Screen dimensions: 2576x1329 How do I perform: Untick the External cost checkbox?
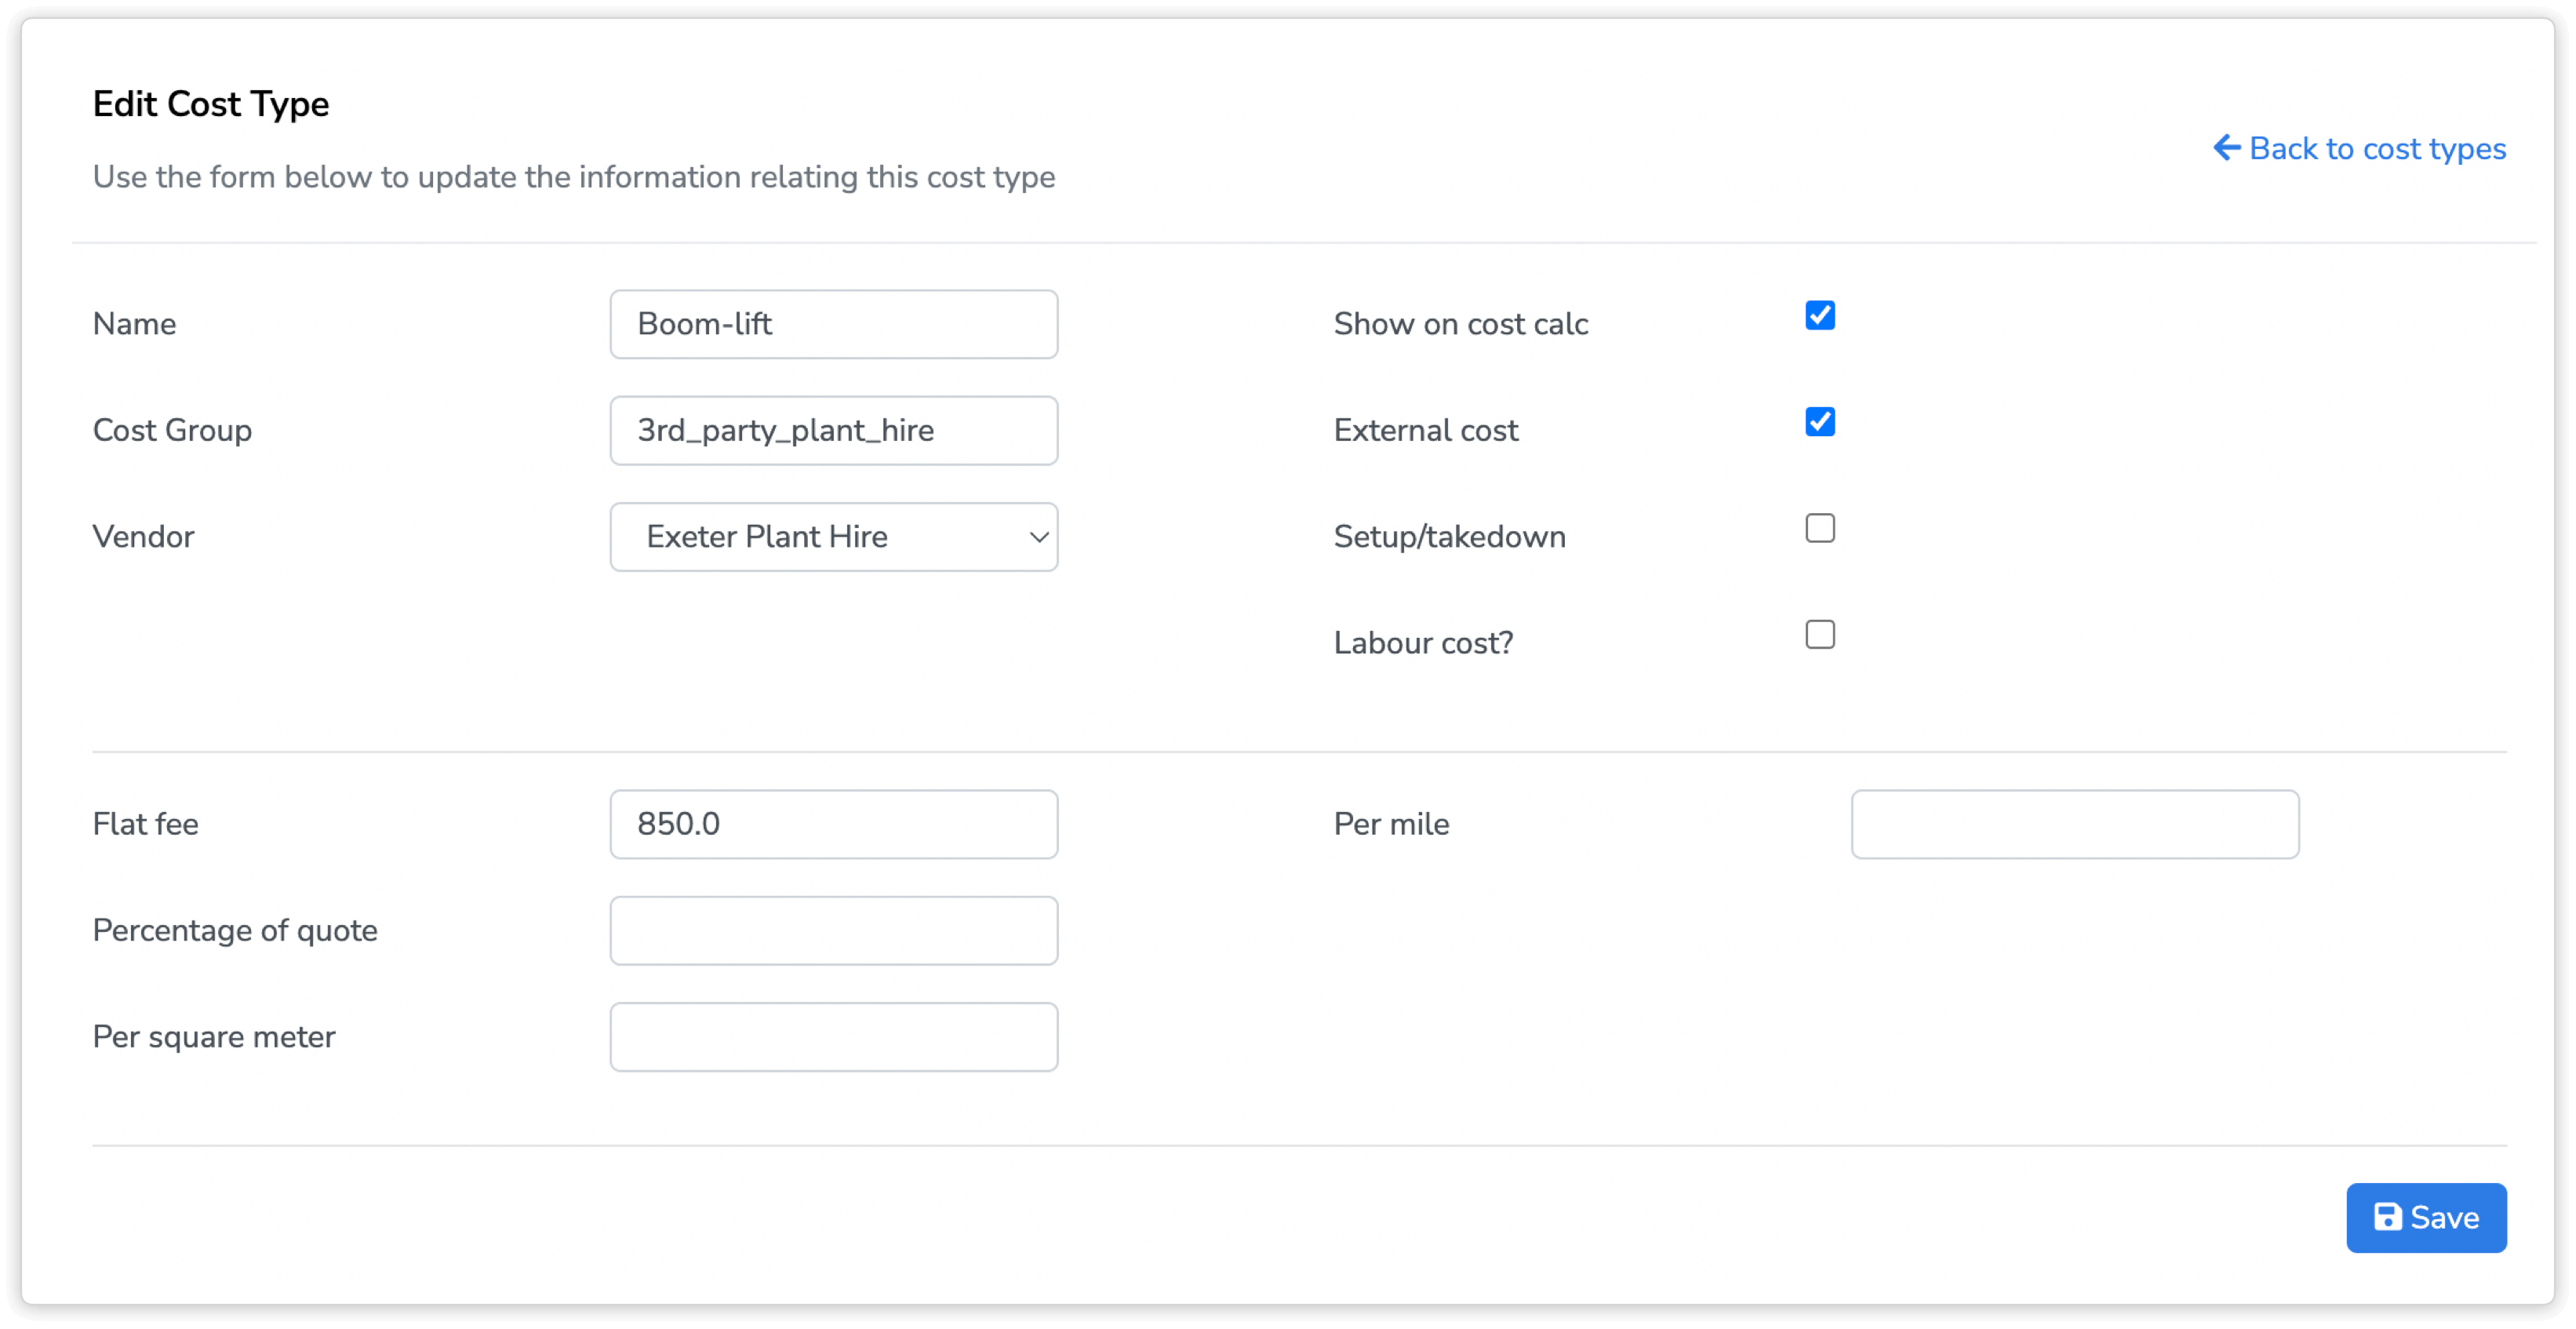[x=1820, y=422]
